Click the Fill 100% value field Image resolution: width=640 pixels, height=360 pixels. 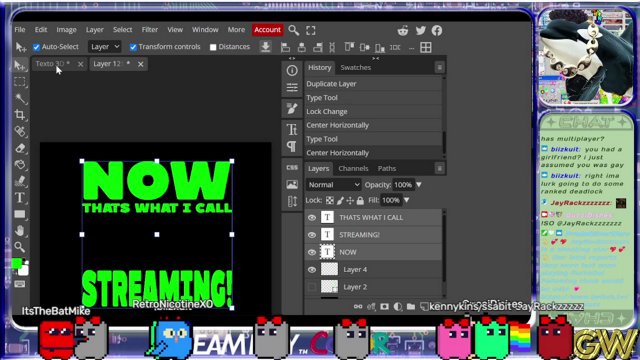coord(391,200)
